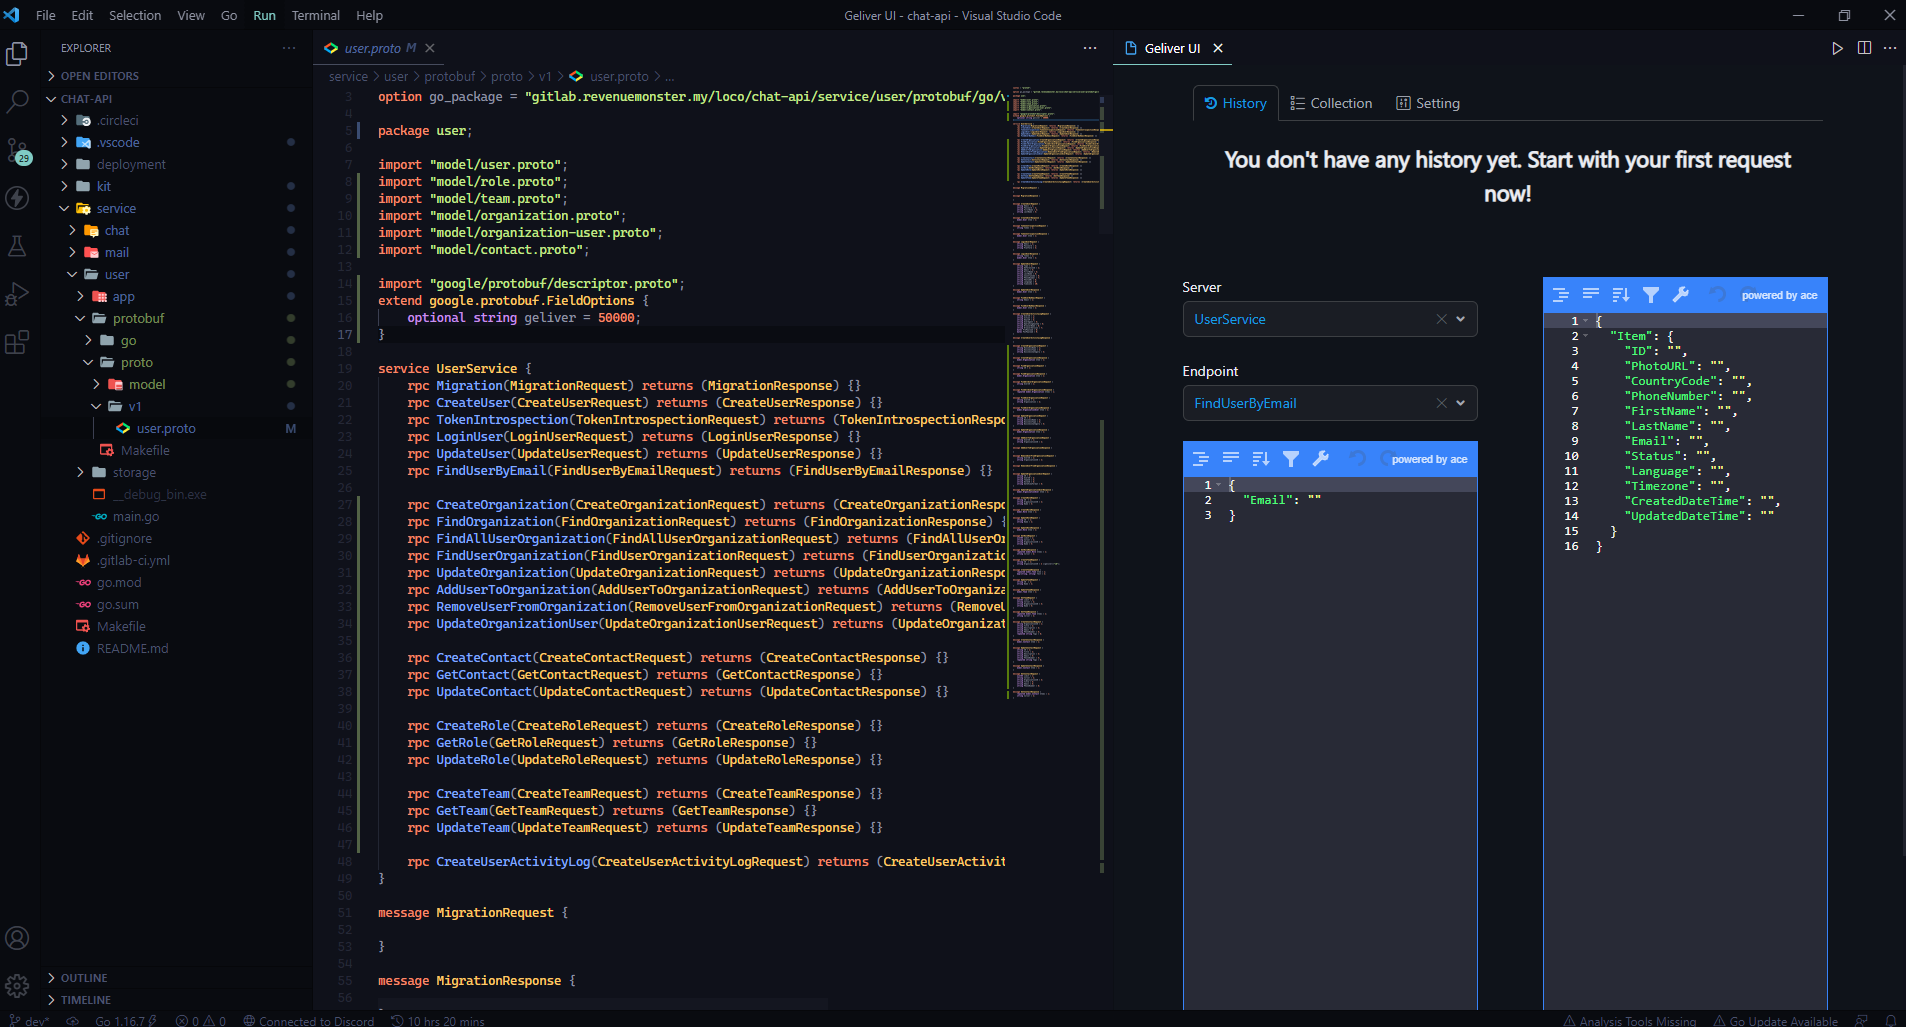Open the Terminal menu
The image size is (1906, 1027).
coord(316,15)
